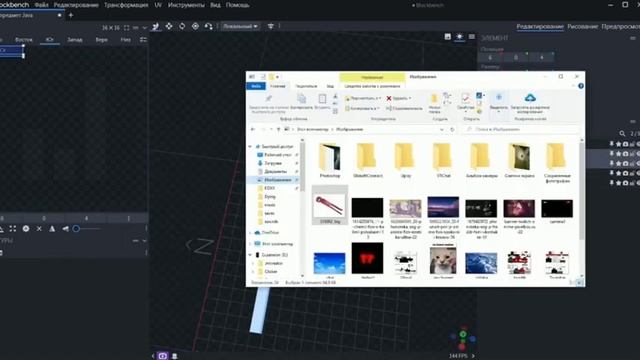This screenshot has width=640, height=360.
Task: Select the red butterfly thumbnail on black background
Action: tap(367, 259)
